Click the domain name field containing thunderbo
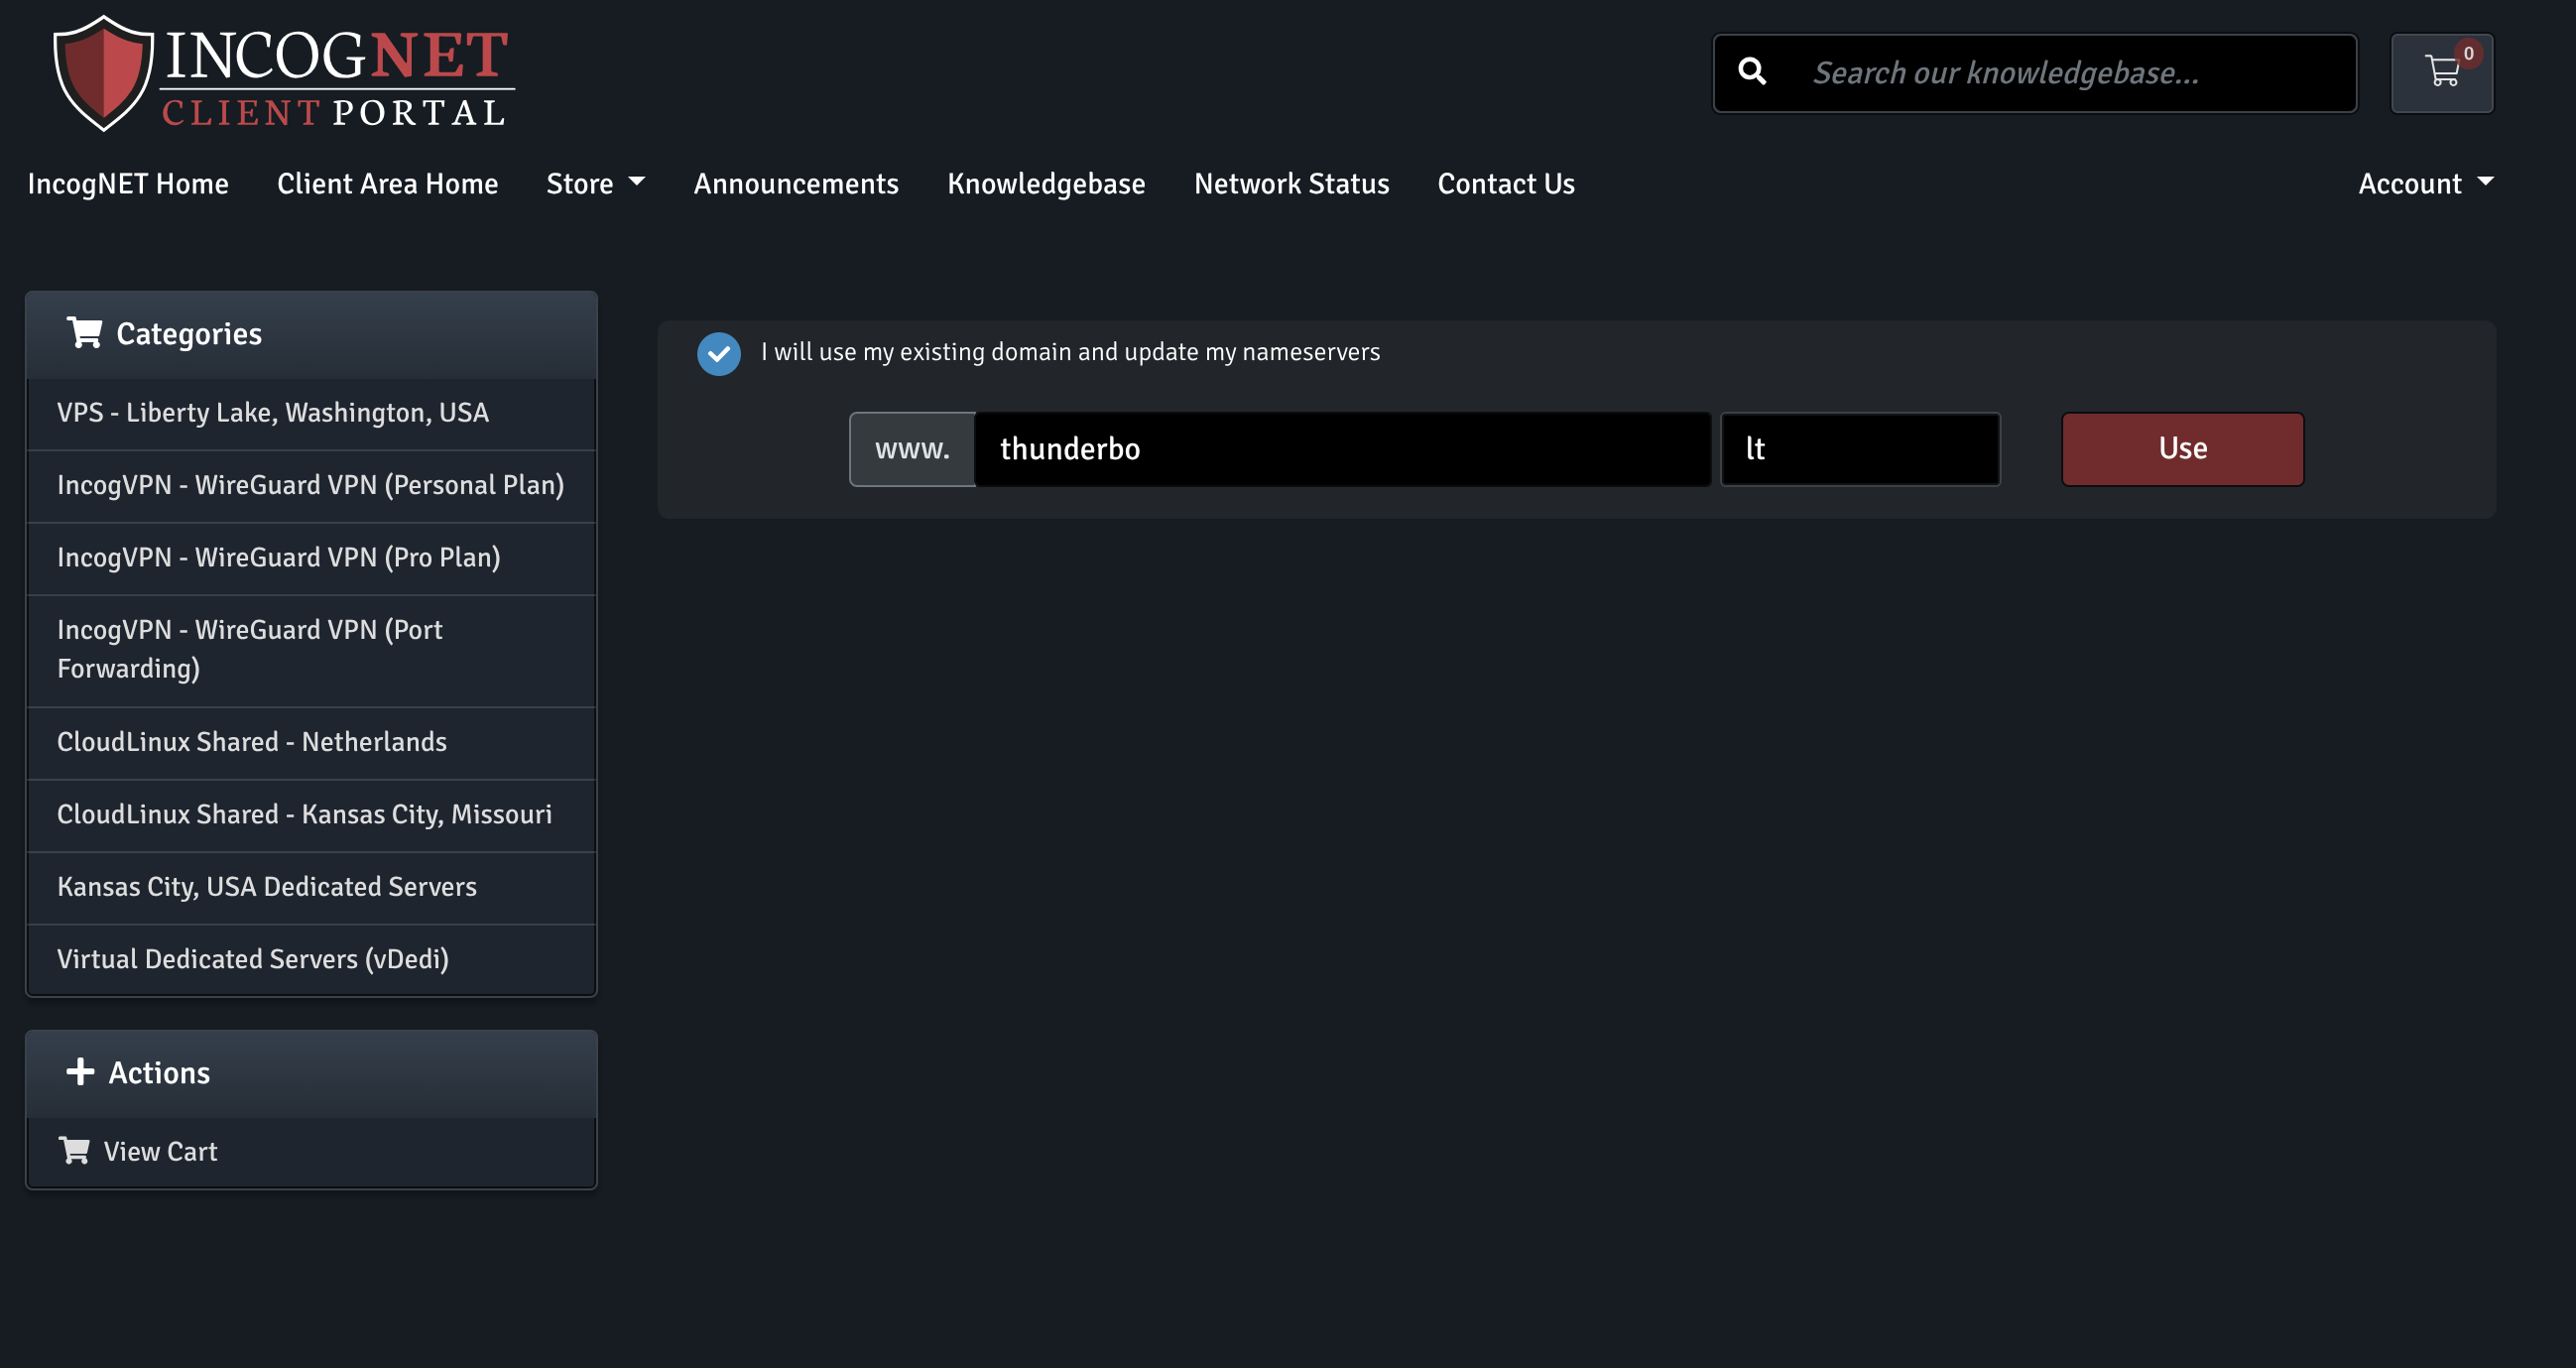 click(x=1343, y=449)
